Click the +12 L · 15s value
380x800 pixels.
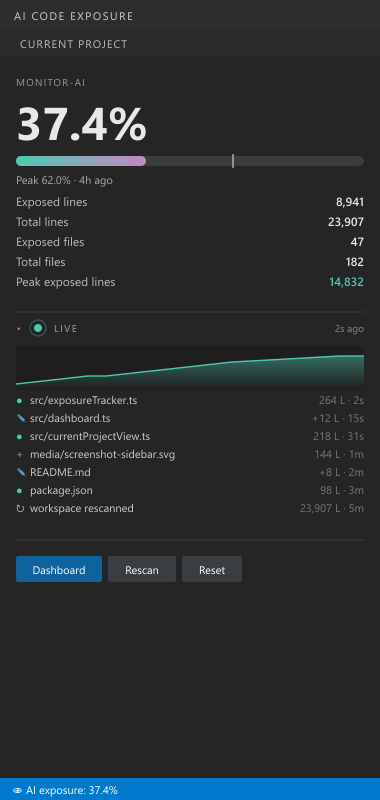[x=338, y=418]
